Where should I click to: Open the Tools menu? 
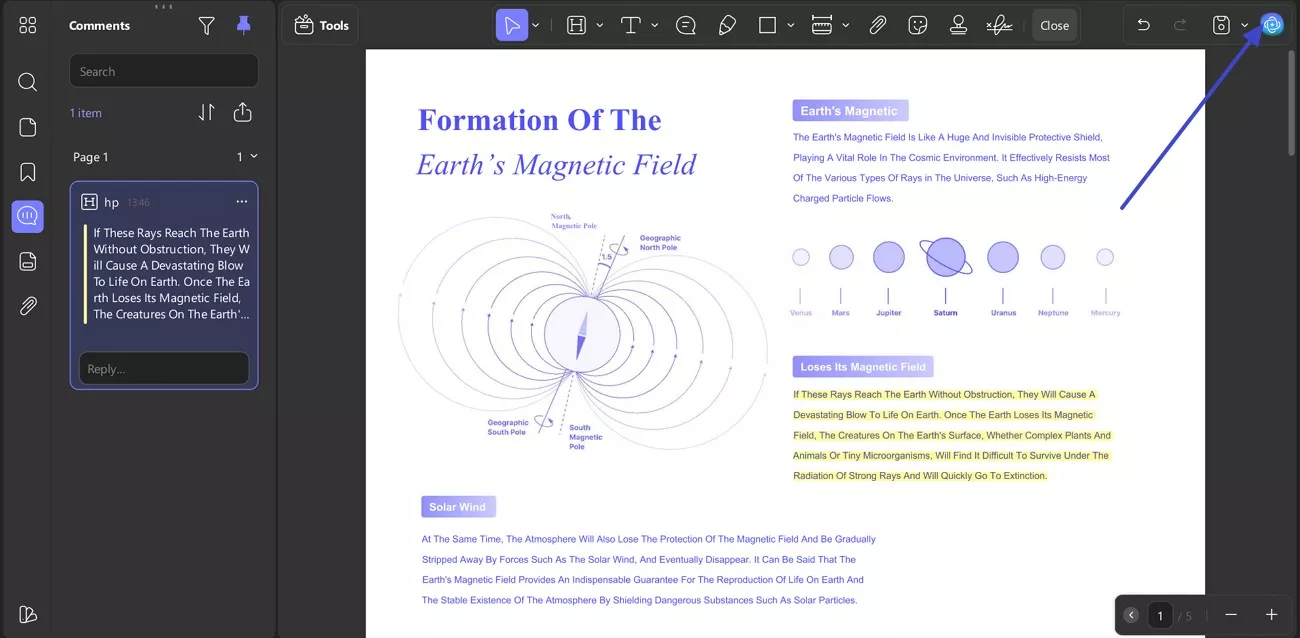point(321,26)
